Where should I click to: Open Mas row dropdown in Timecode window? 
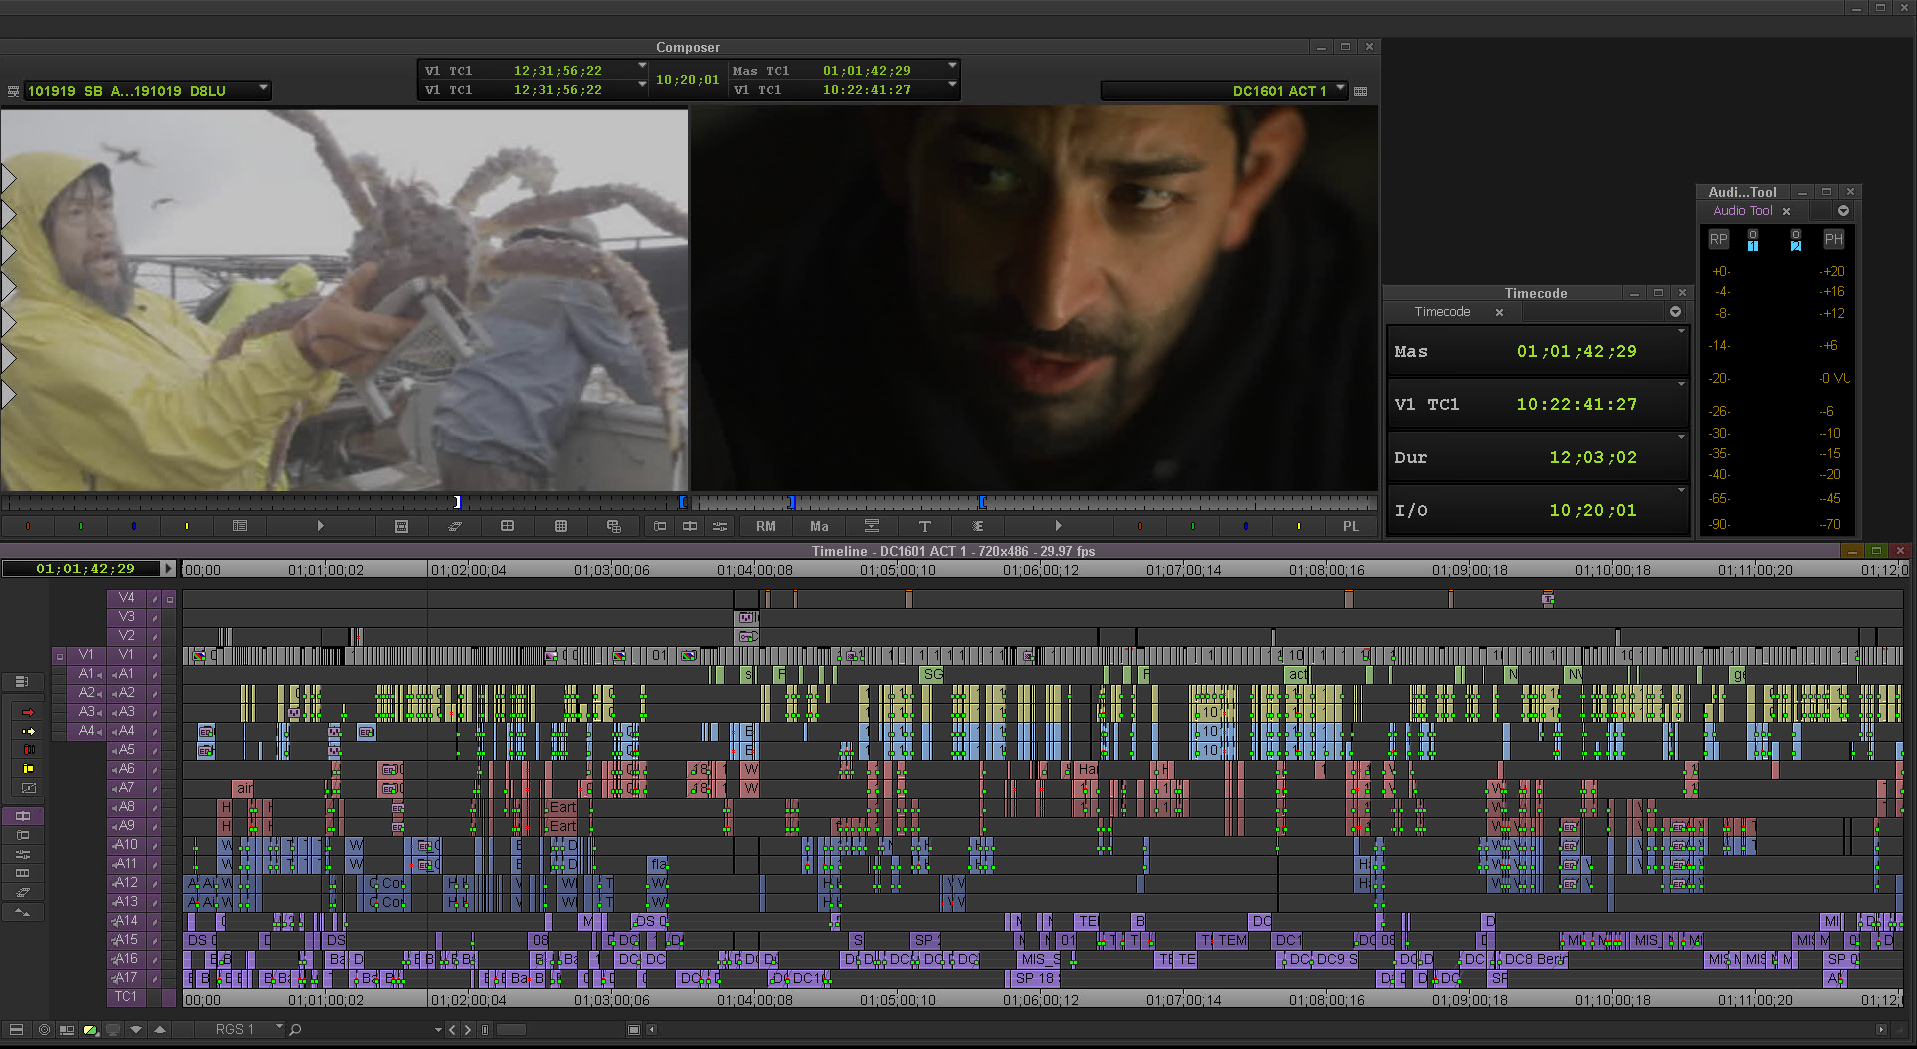(x=1681, y=331)
